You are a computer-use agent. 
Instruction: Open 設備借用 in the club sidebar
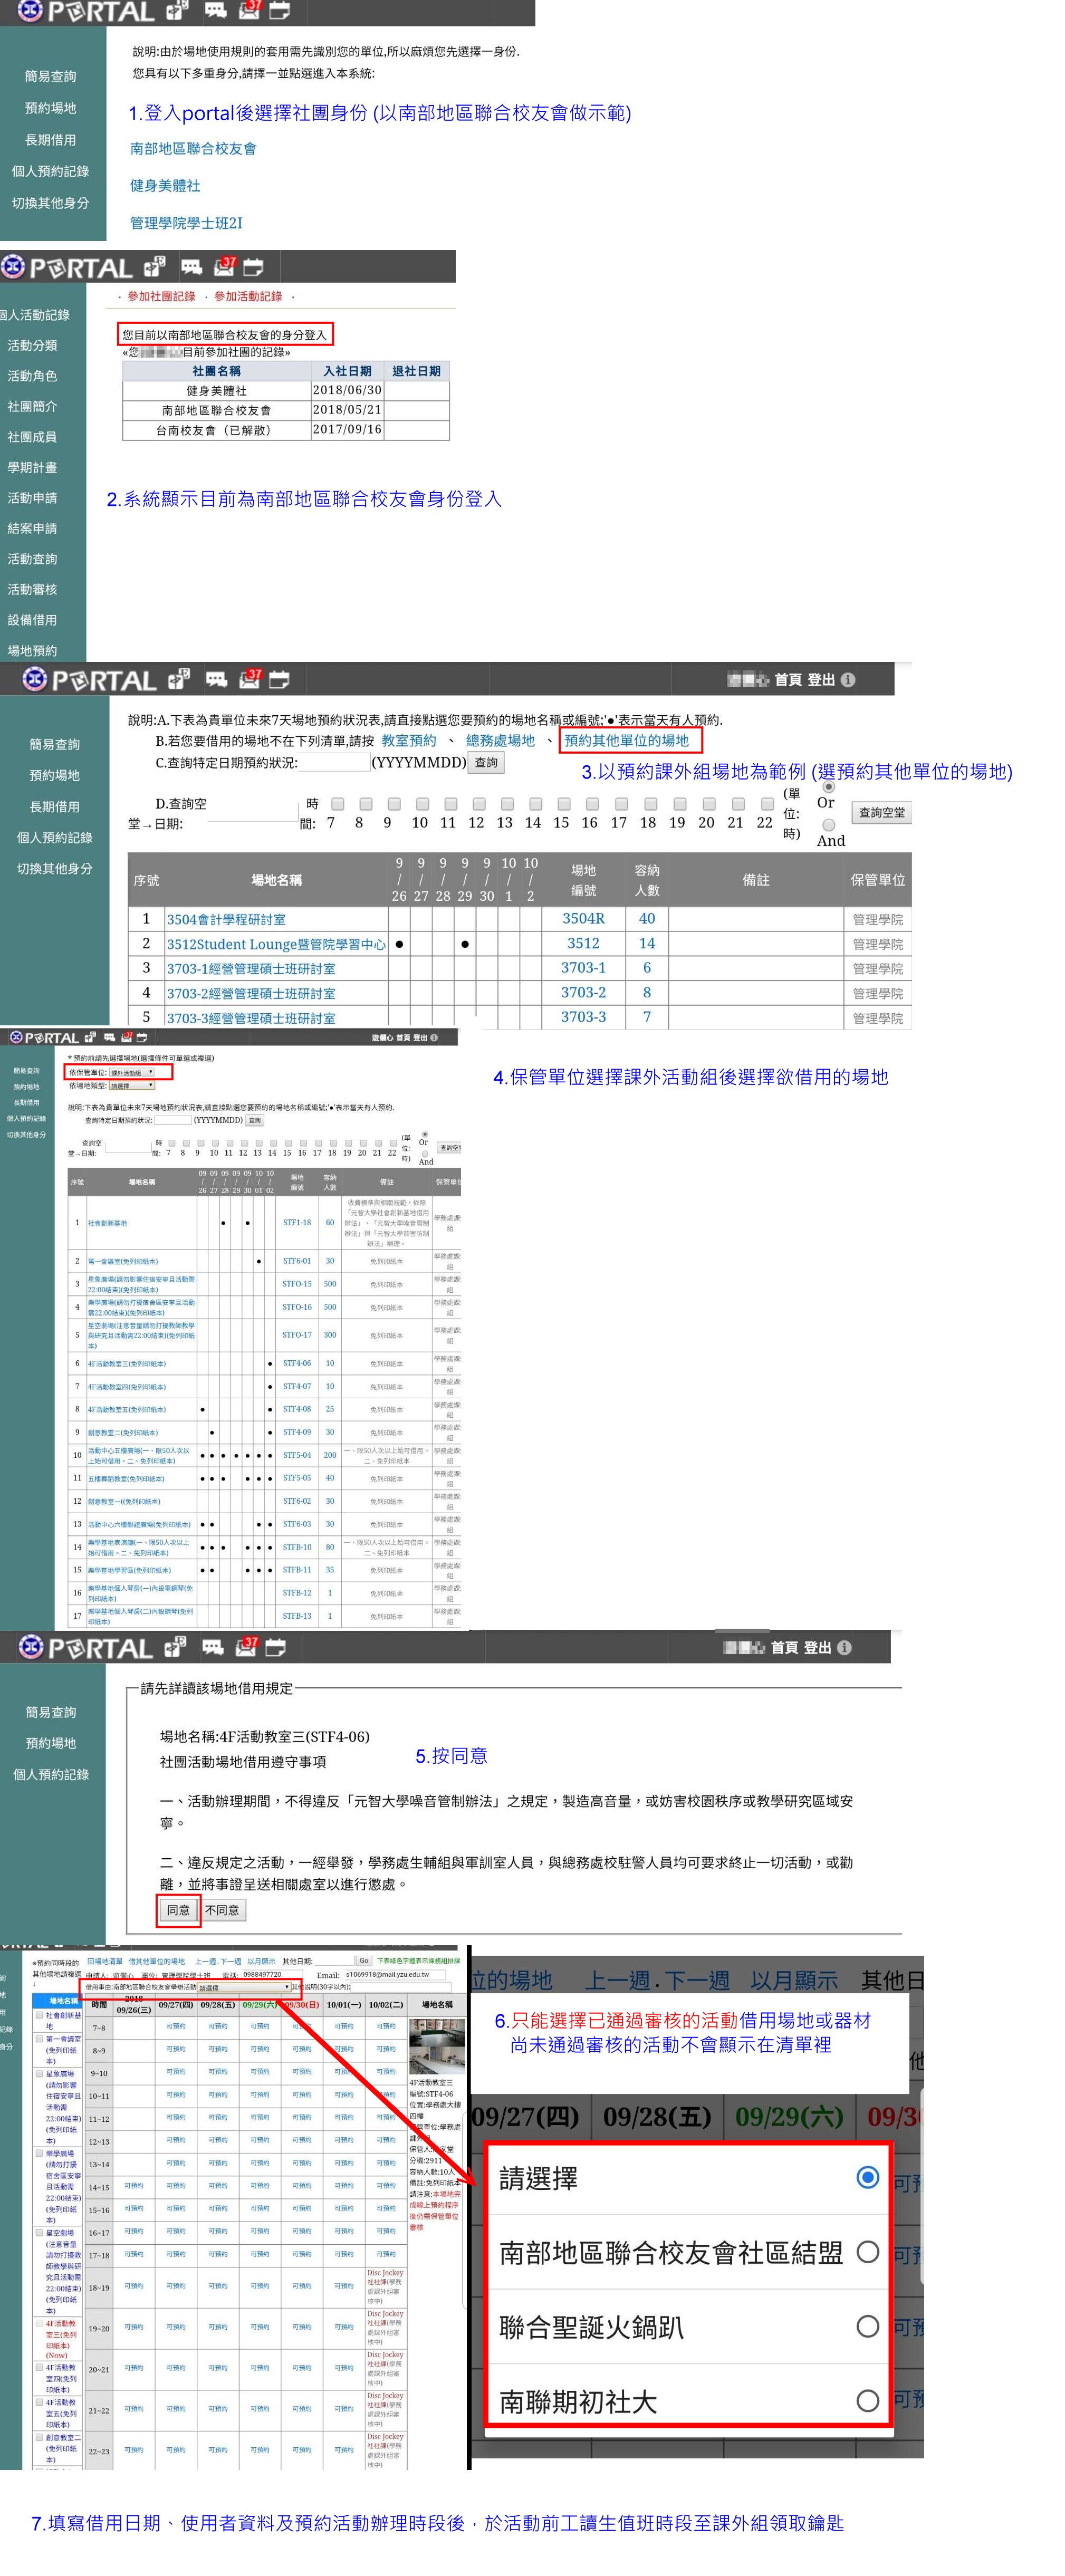32,620
